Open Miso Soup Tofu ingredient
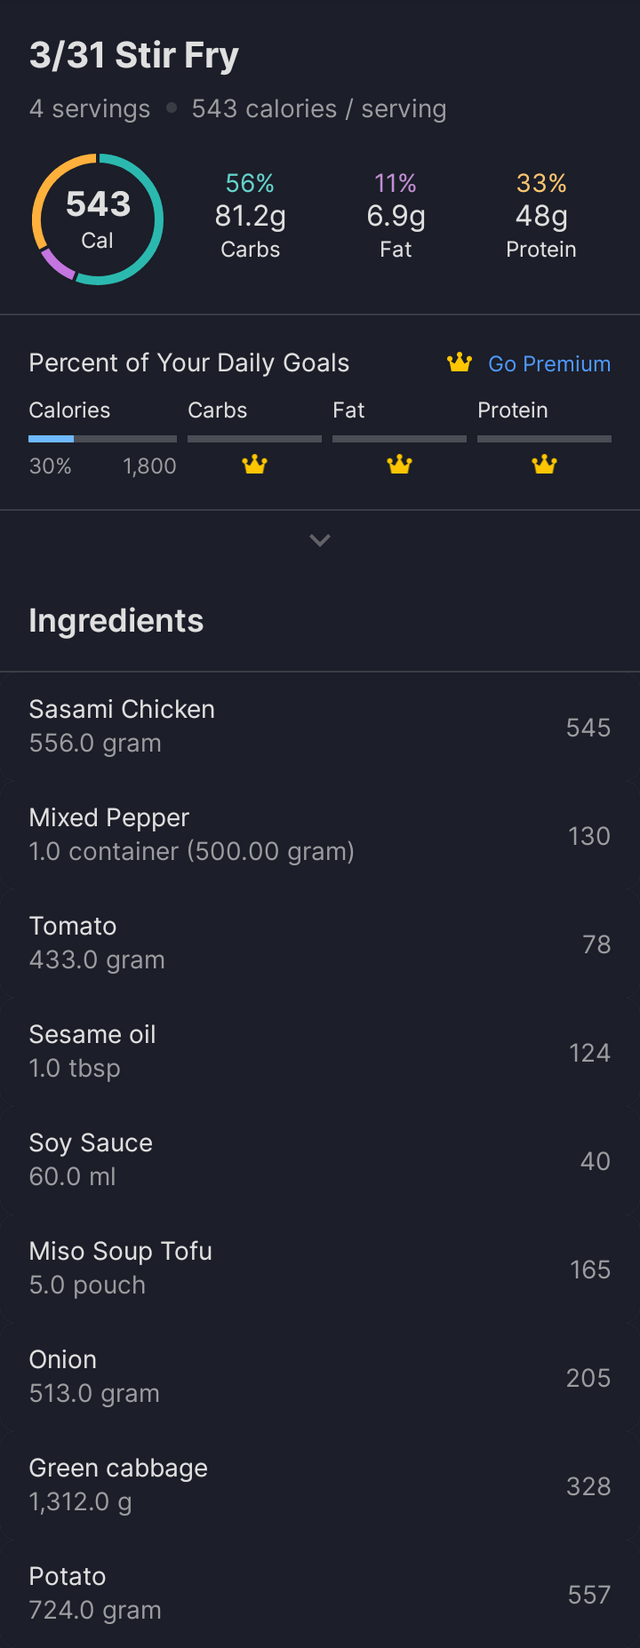Viewport: 640px width, 1648px height. point(320,1268)
